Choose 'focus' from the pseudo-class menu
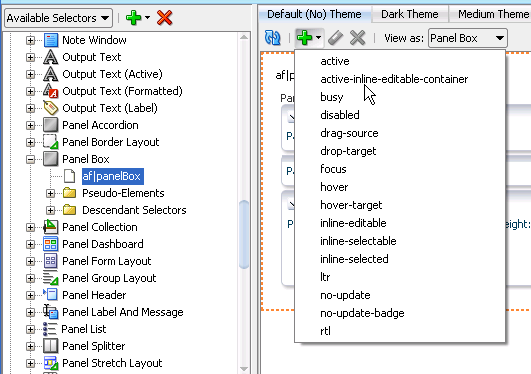 tap(400, 169)
